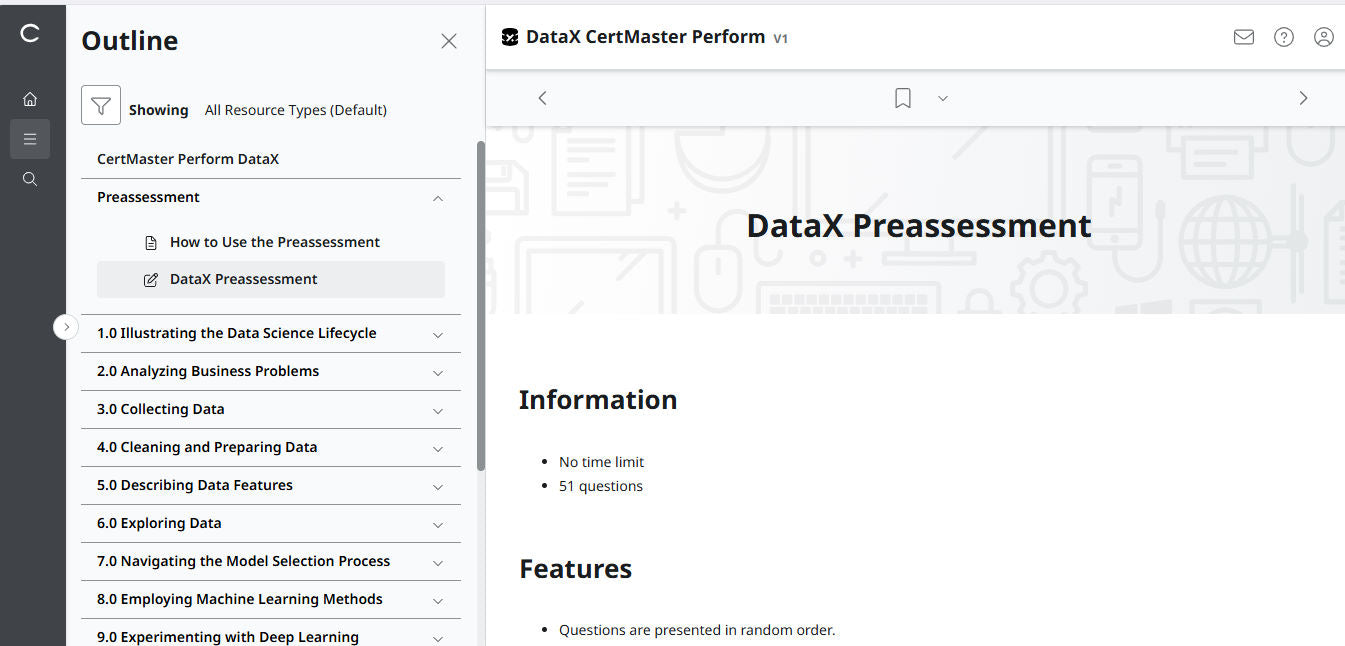Image resolution: width=1345 pixels, height=646 pixels.
Task: Expand 3.0 Collecting Data section
Action: click(438, 410)
